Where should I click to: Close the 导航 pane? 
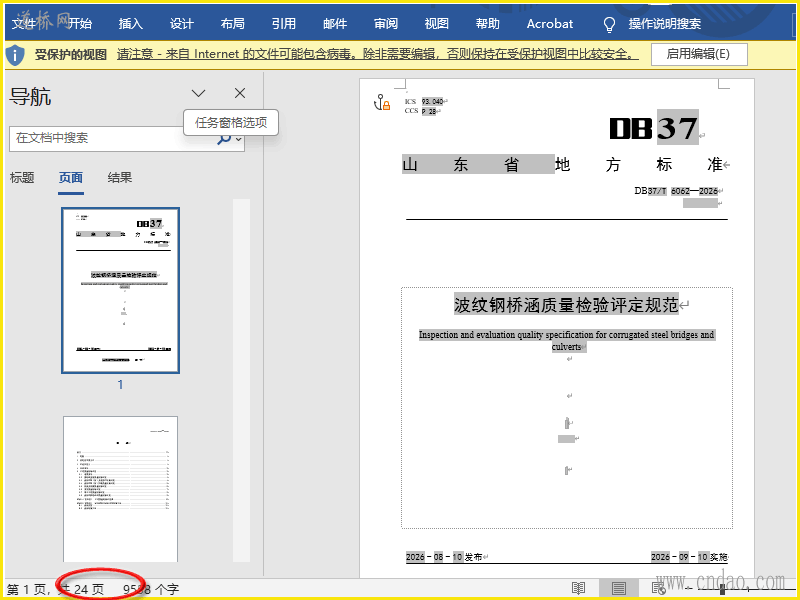pyautogui.click(x=240, y=93)
